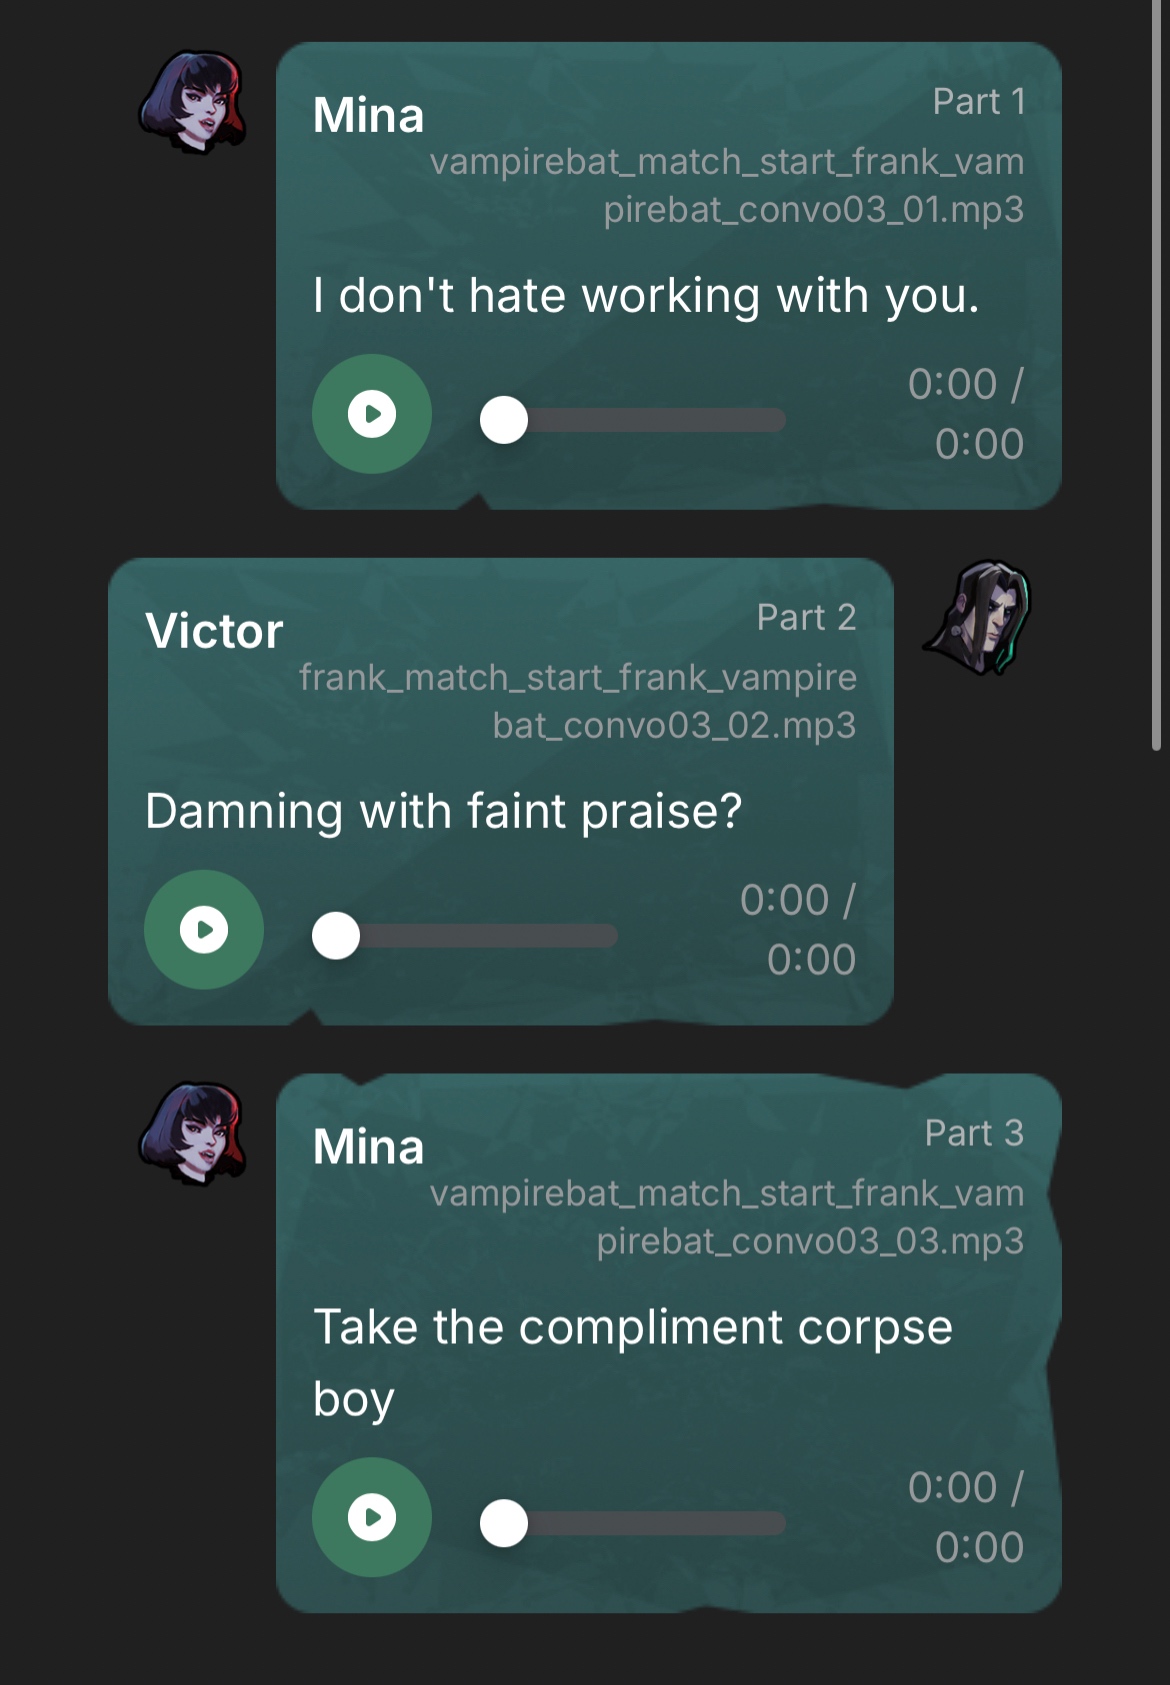Click the "Part 1" label

click(978, 102)
